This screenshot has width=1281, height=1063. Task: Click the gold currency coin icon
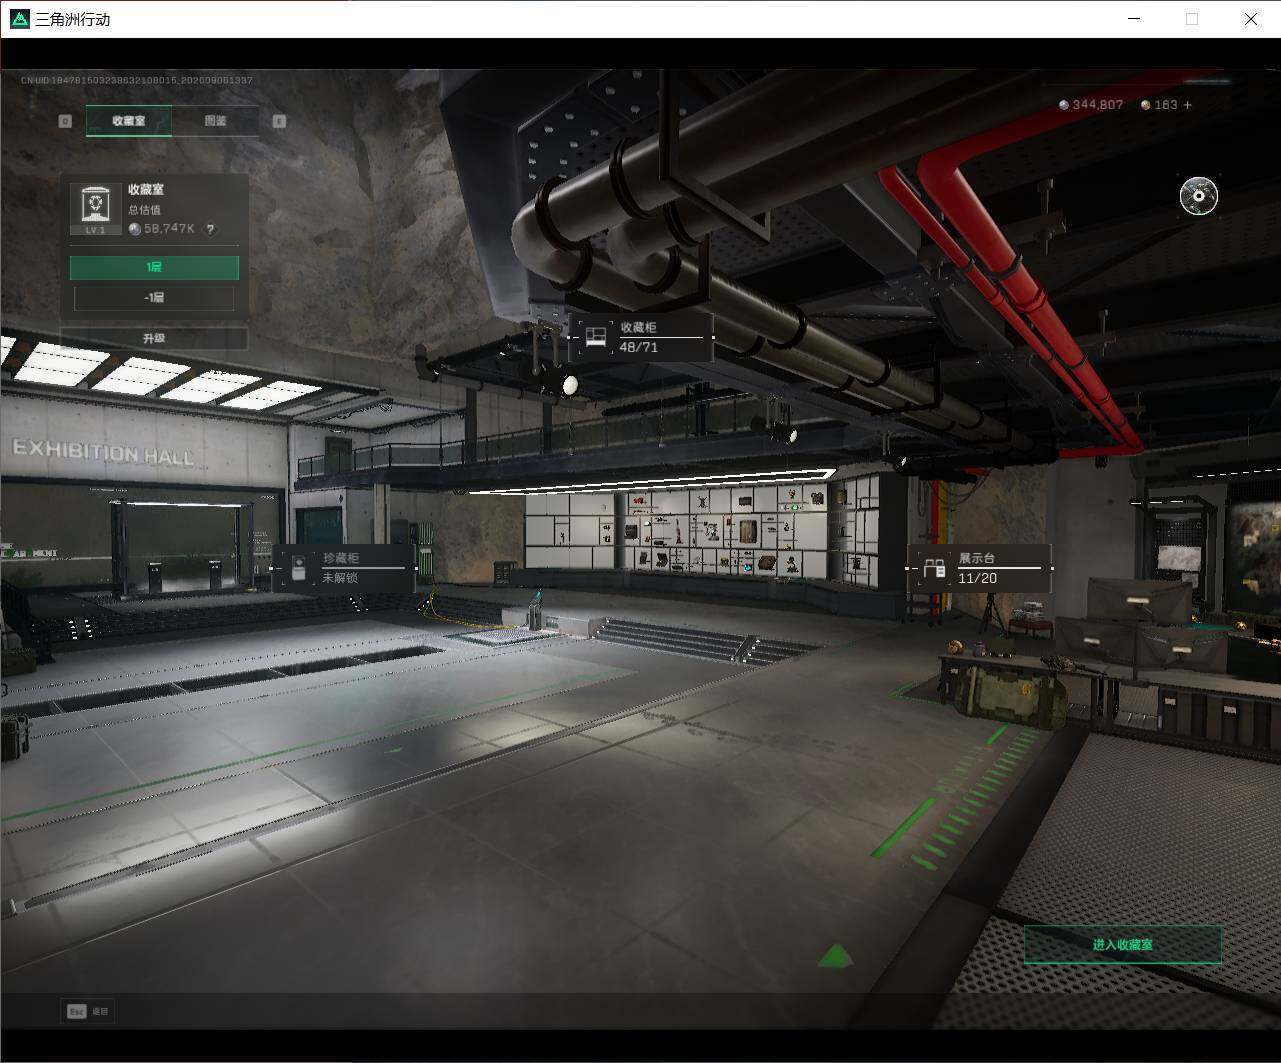click(x=1145, y=105)
